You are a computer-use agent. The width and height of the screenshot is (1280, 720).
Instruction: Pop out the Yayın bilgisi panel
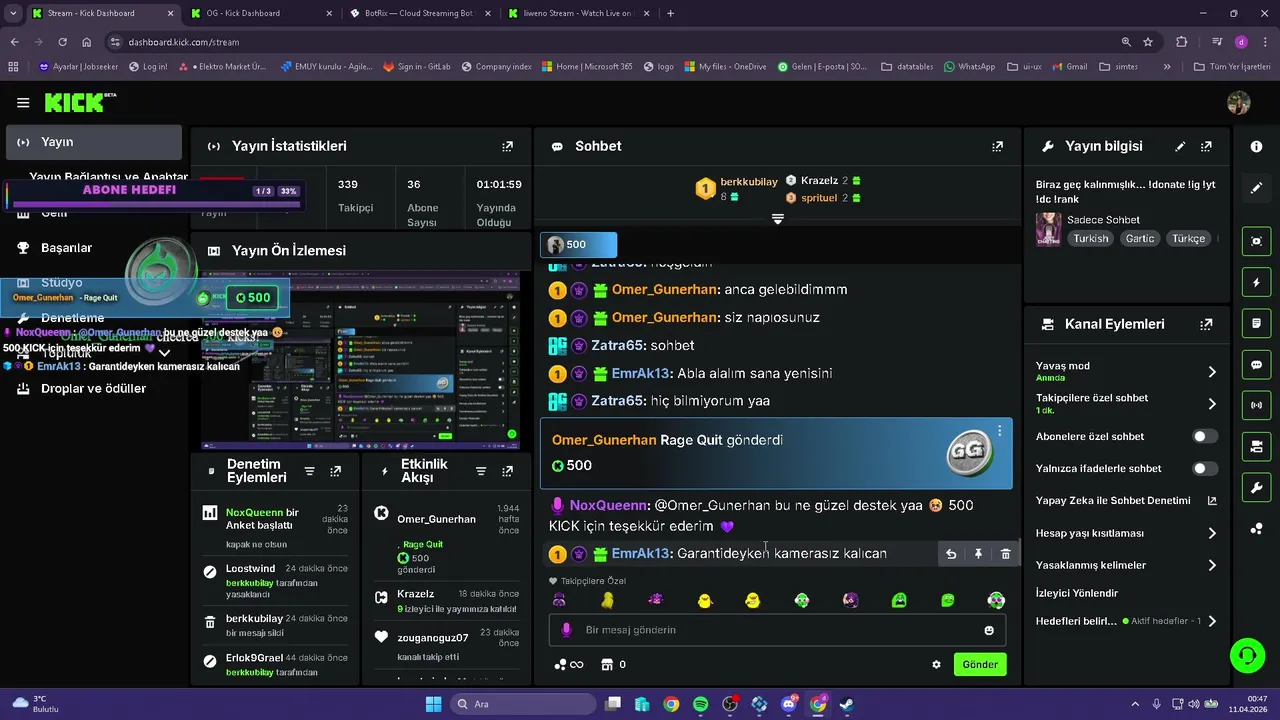1207,146
